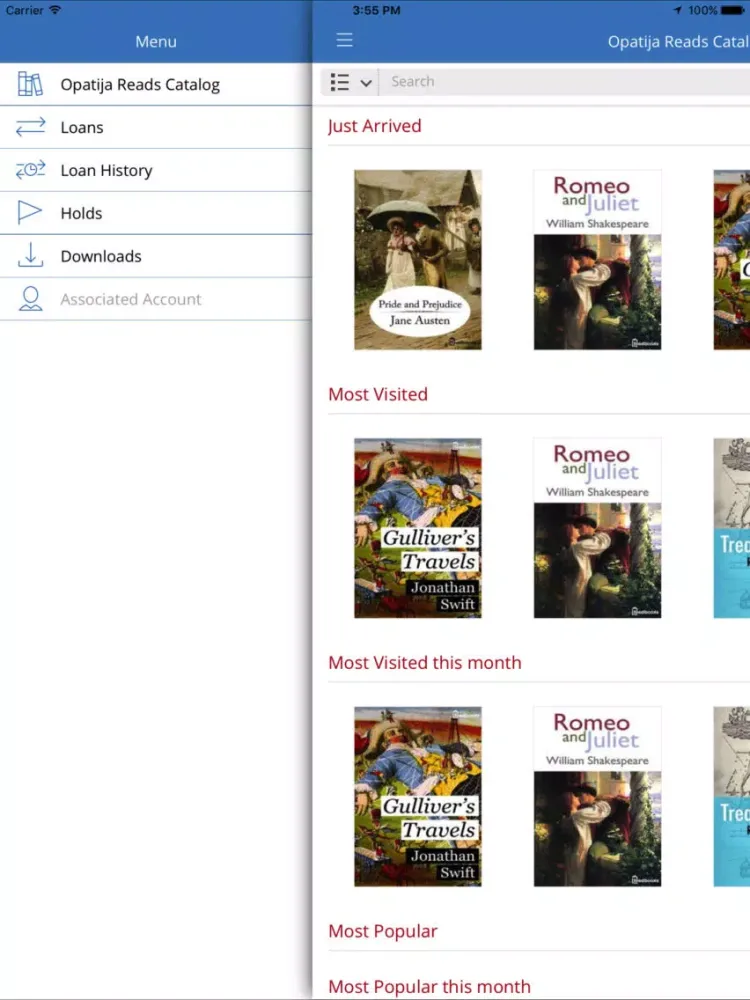This screenshot has height=1000, width=750.
Task: Click the Holds flag icon
Action: [x=29, y=212]
